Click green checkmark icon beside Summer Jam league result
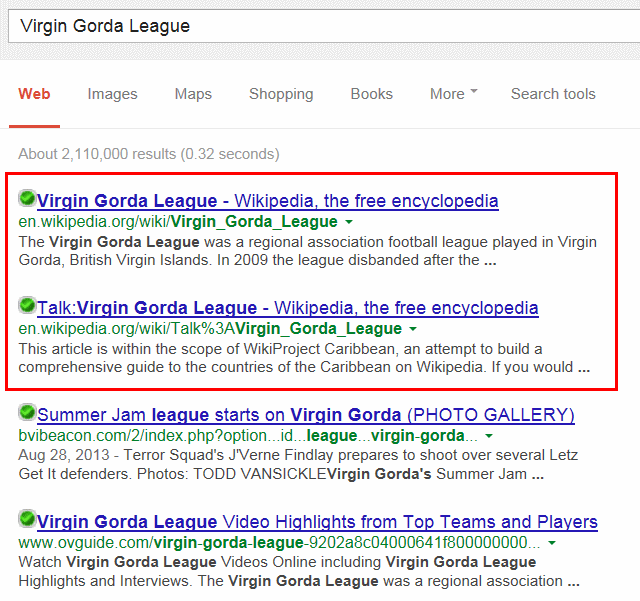Image resolution: width=640 pixels, height=601 pixels. (x=27, y=412)
